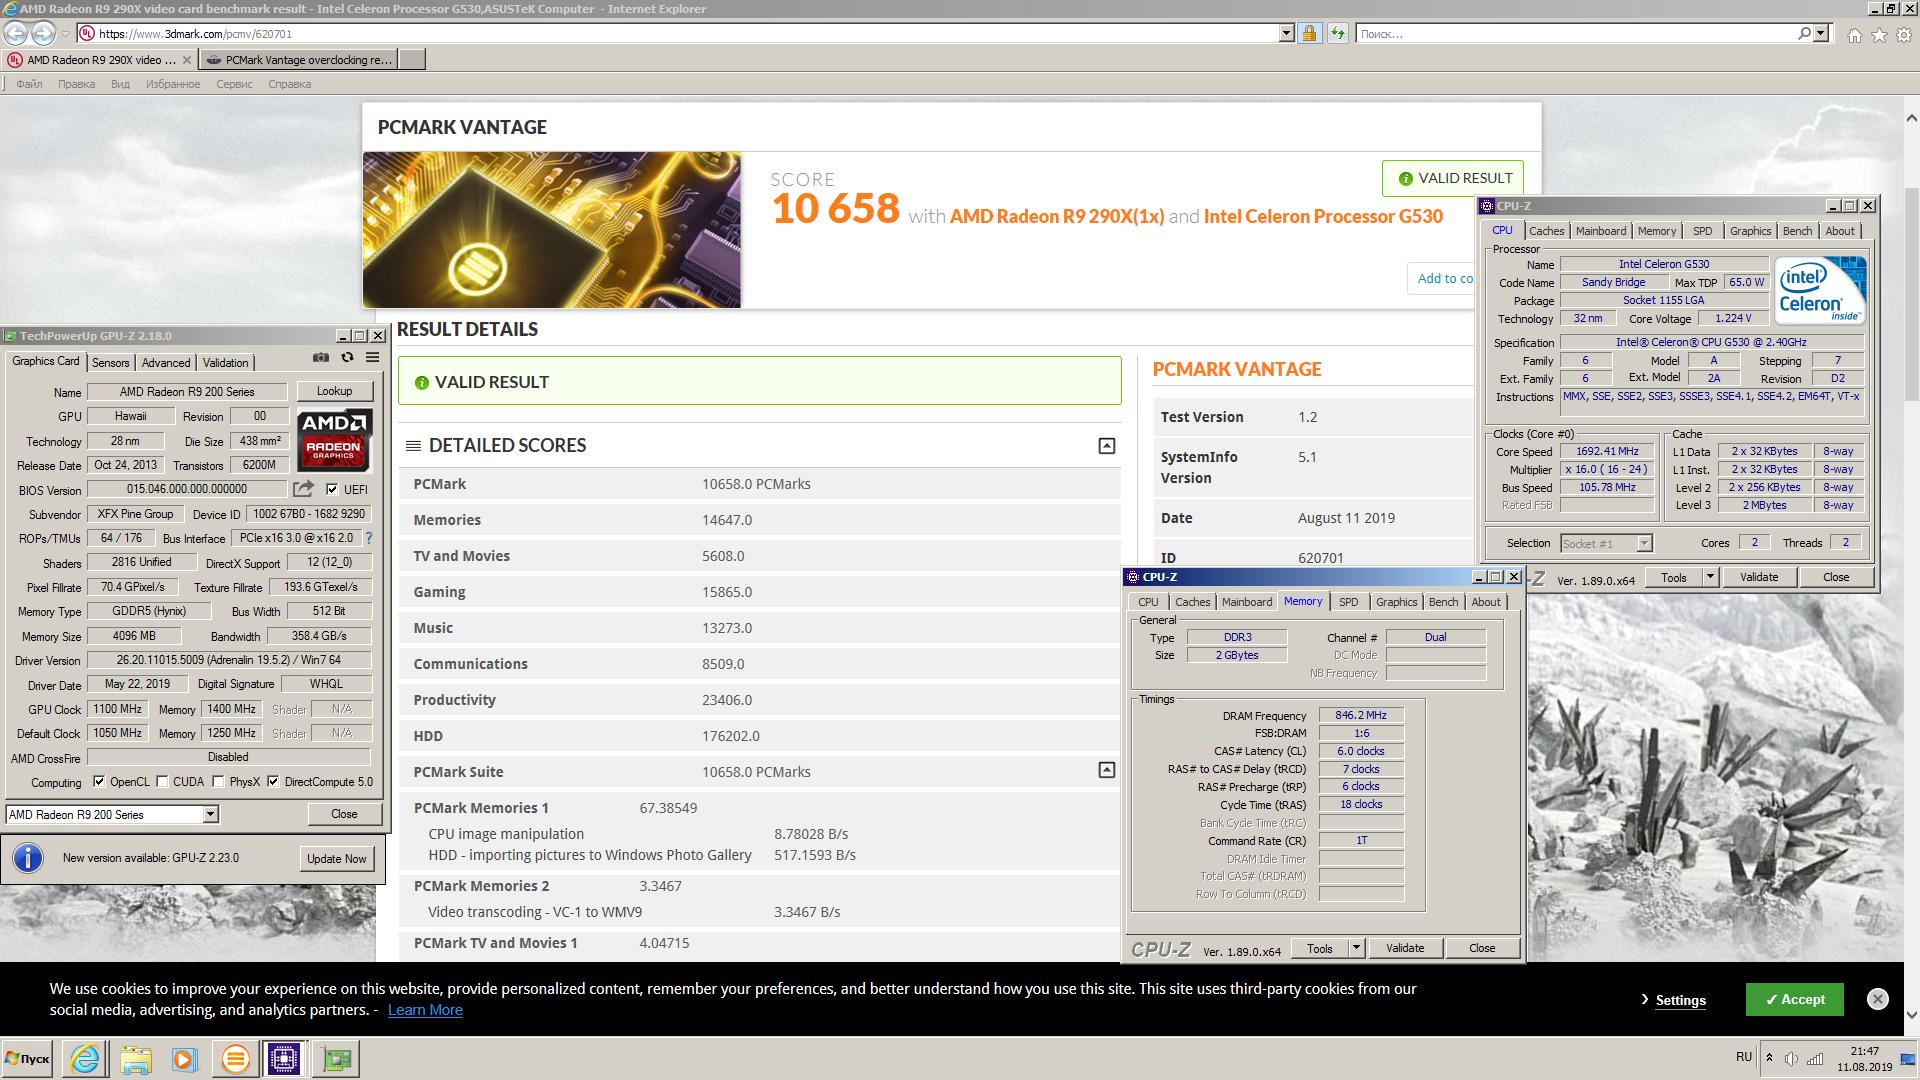Open File Explorer from the taskbar
Image resolution: width=1920 pixels, height=1080 pixels.
[x=136, y=1058]
